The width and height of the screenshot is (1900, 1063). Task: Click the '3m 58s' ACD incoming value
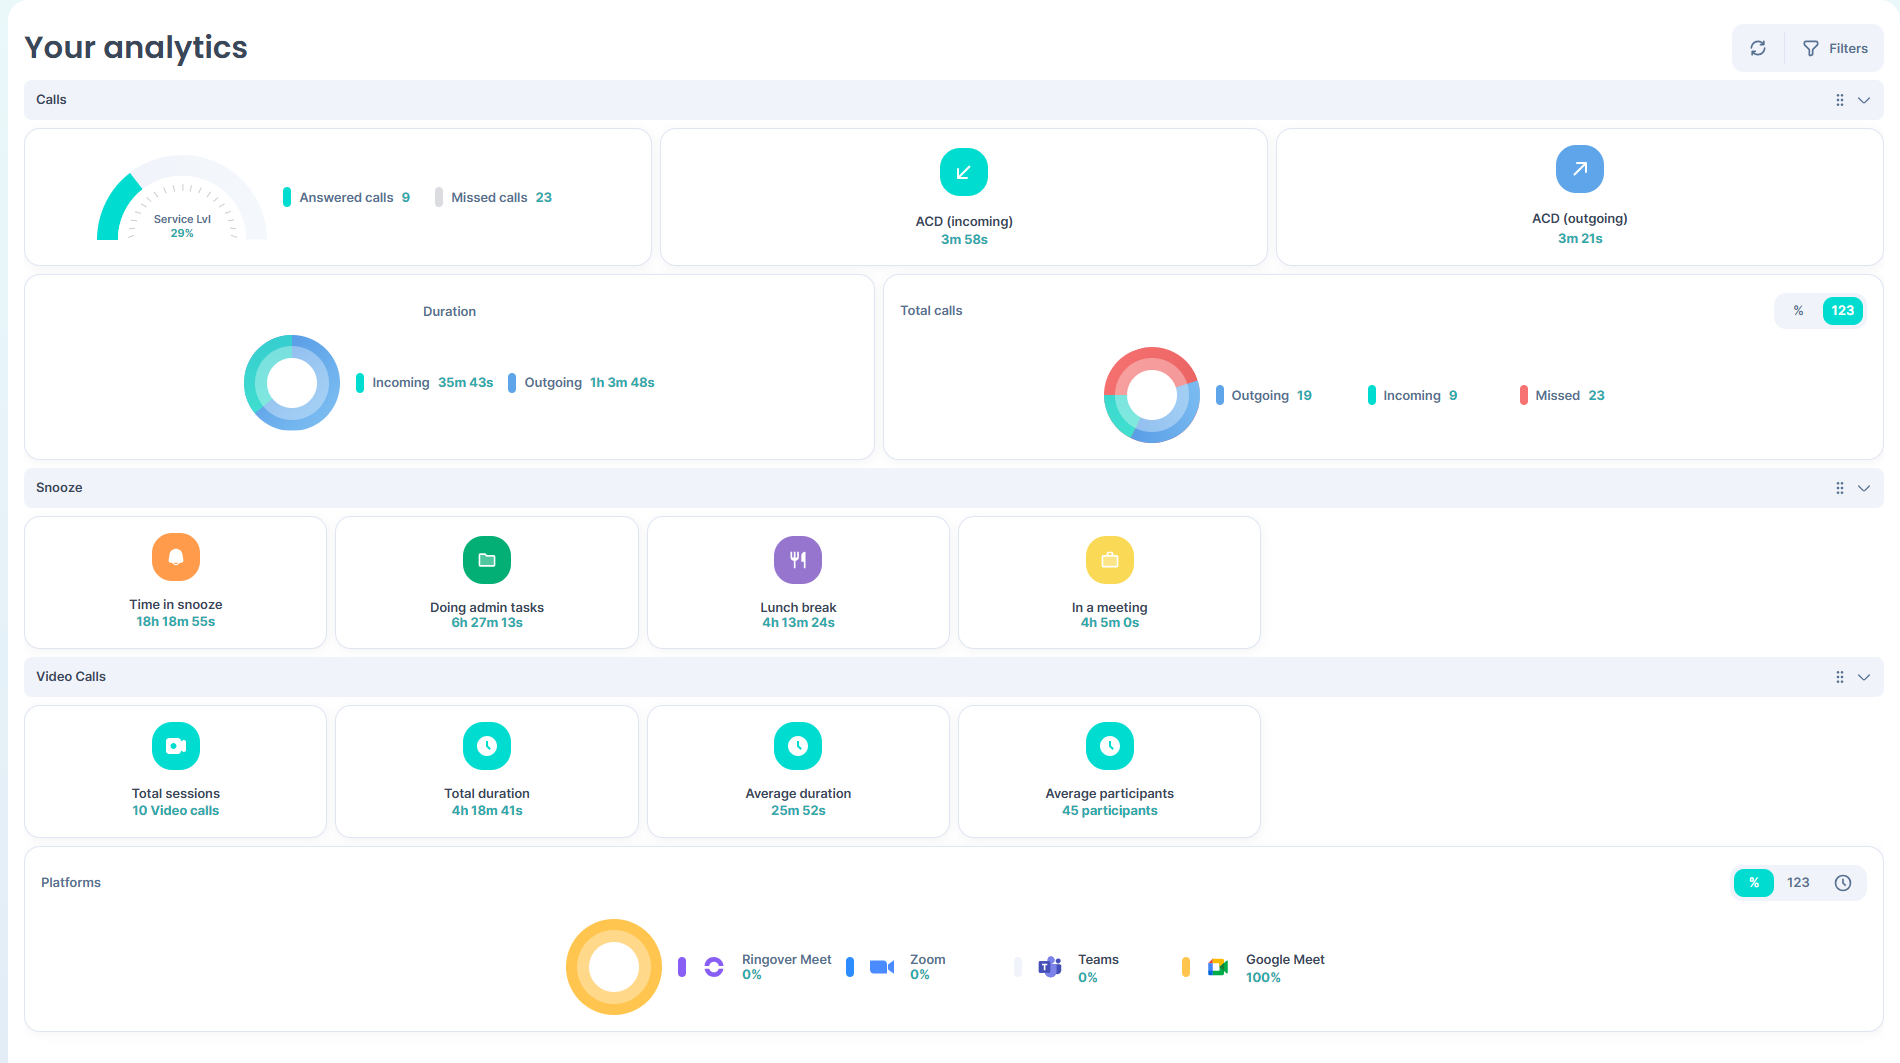click(x=964, y=240)
